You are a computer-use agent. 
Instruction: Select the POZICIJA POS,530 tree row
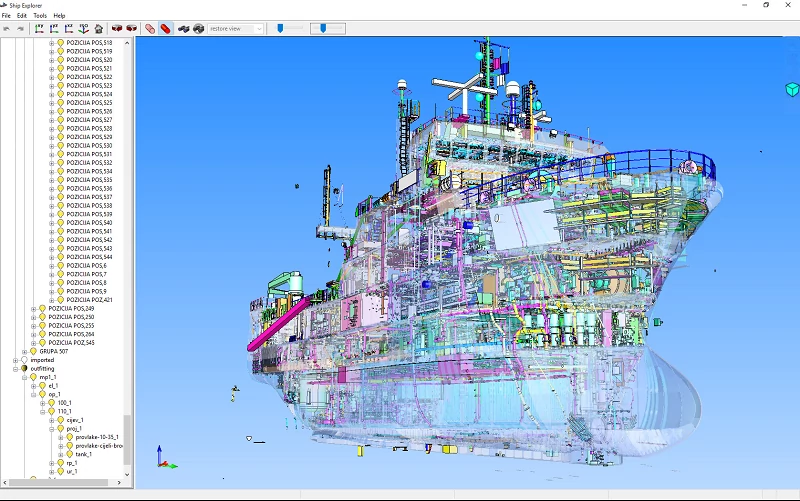tap(89, 145)
